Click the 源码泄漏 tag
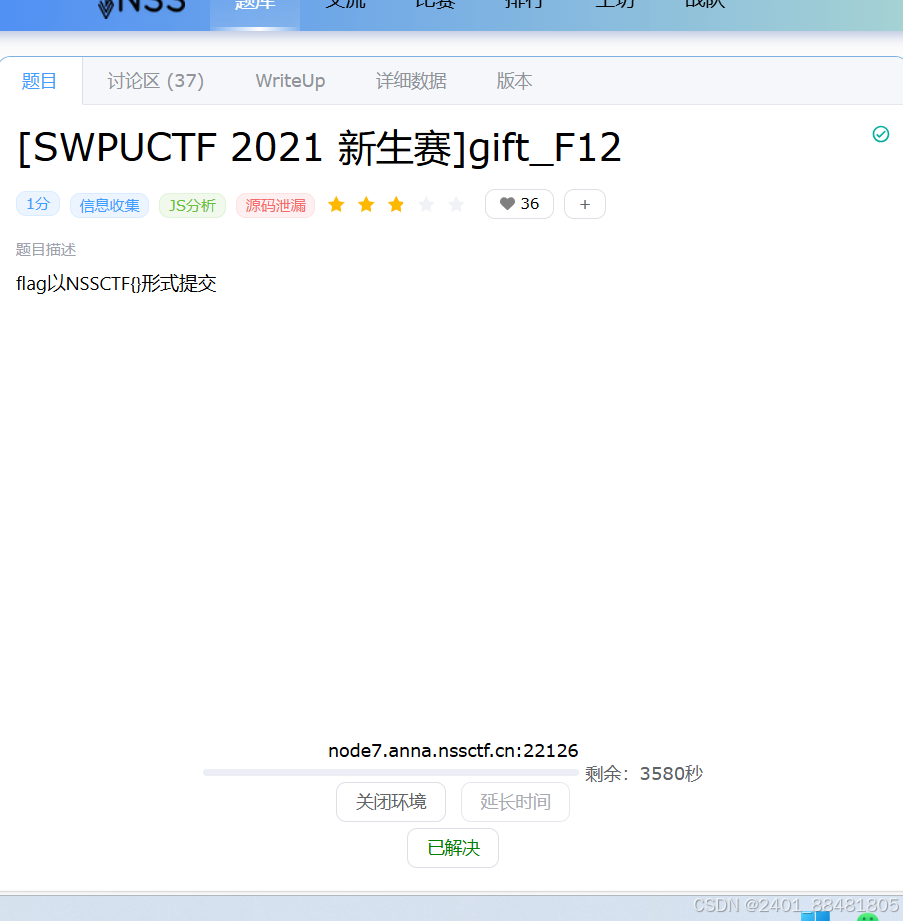 [x=275, y=205]
